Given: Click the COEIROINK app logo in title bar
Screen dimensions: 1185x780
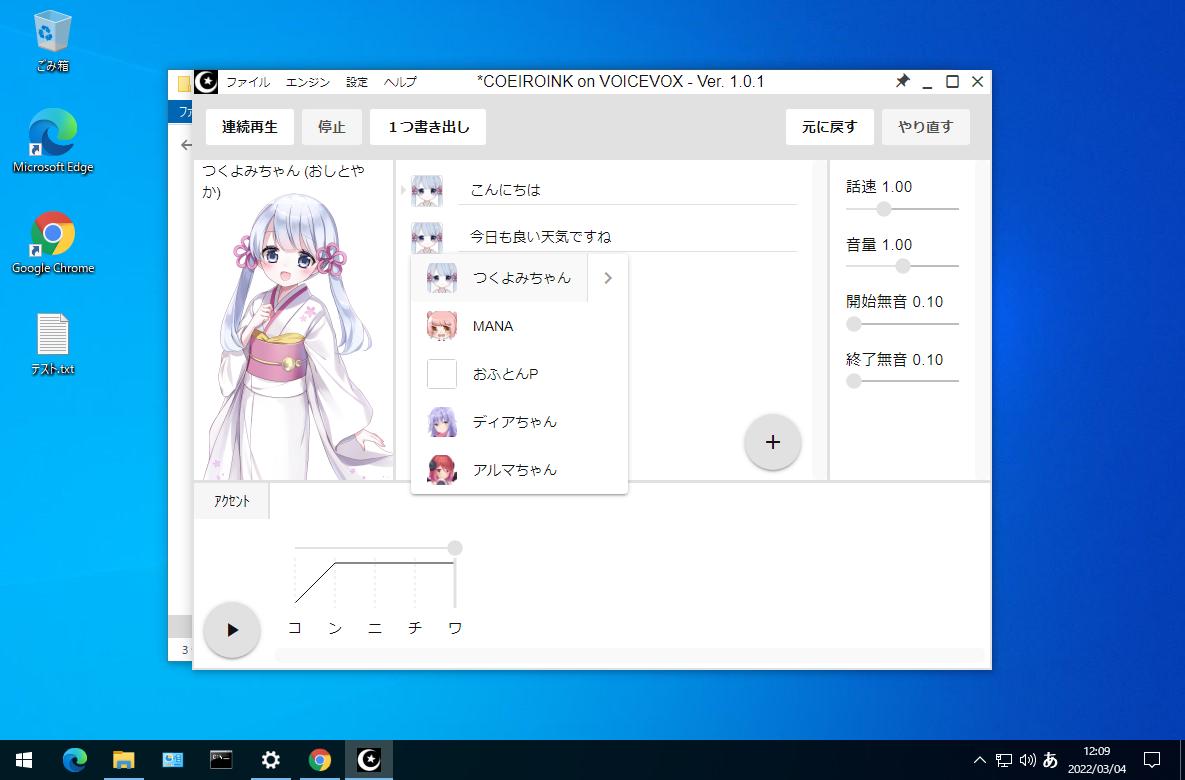Looking at the screenshot, I should [x=206, y=82].
